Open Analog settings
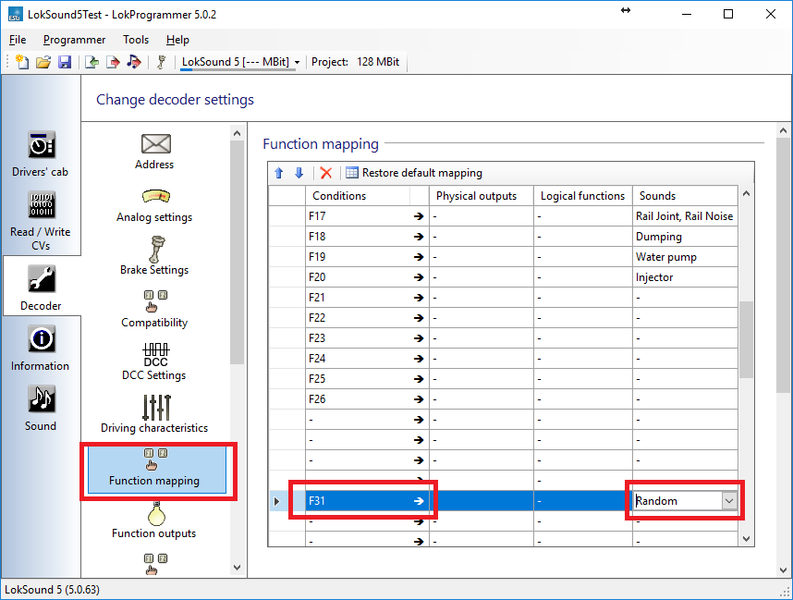This screenshot has height=600, width=793. [x=155, y=205]
